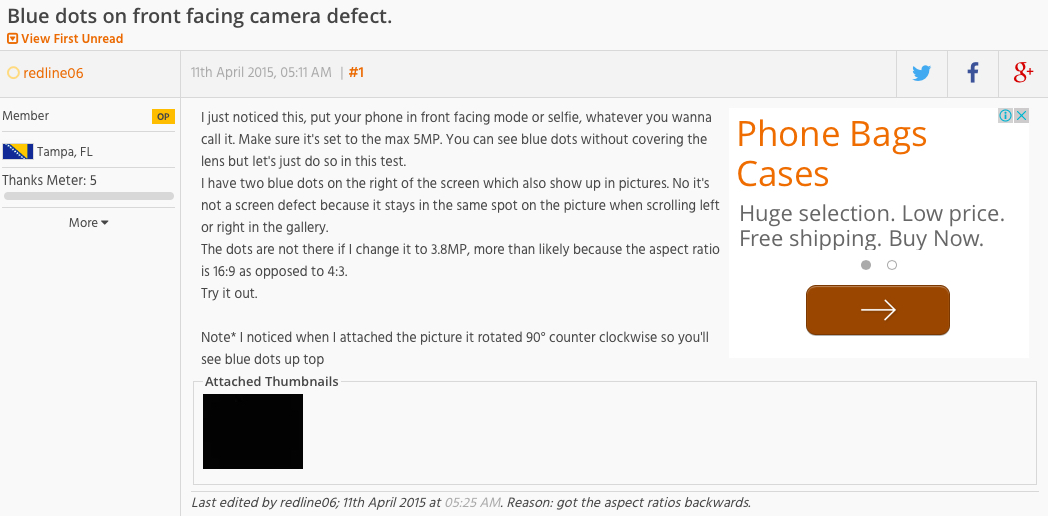Select the second ad carousel dot
This screenshot has width=1048, height=516.
(892, 265)
